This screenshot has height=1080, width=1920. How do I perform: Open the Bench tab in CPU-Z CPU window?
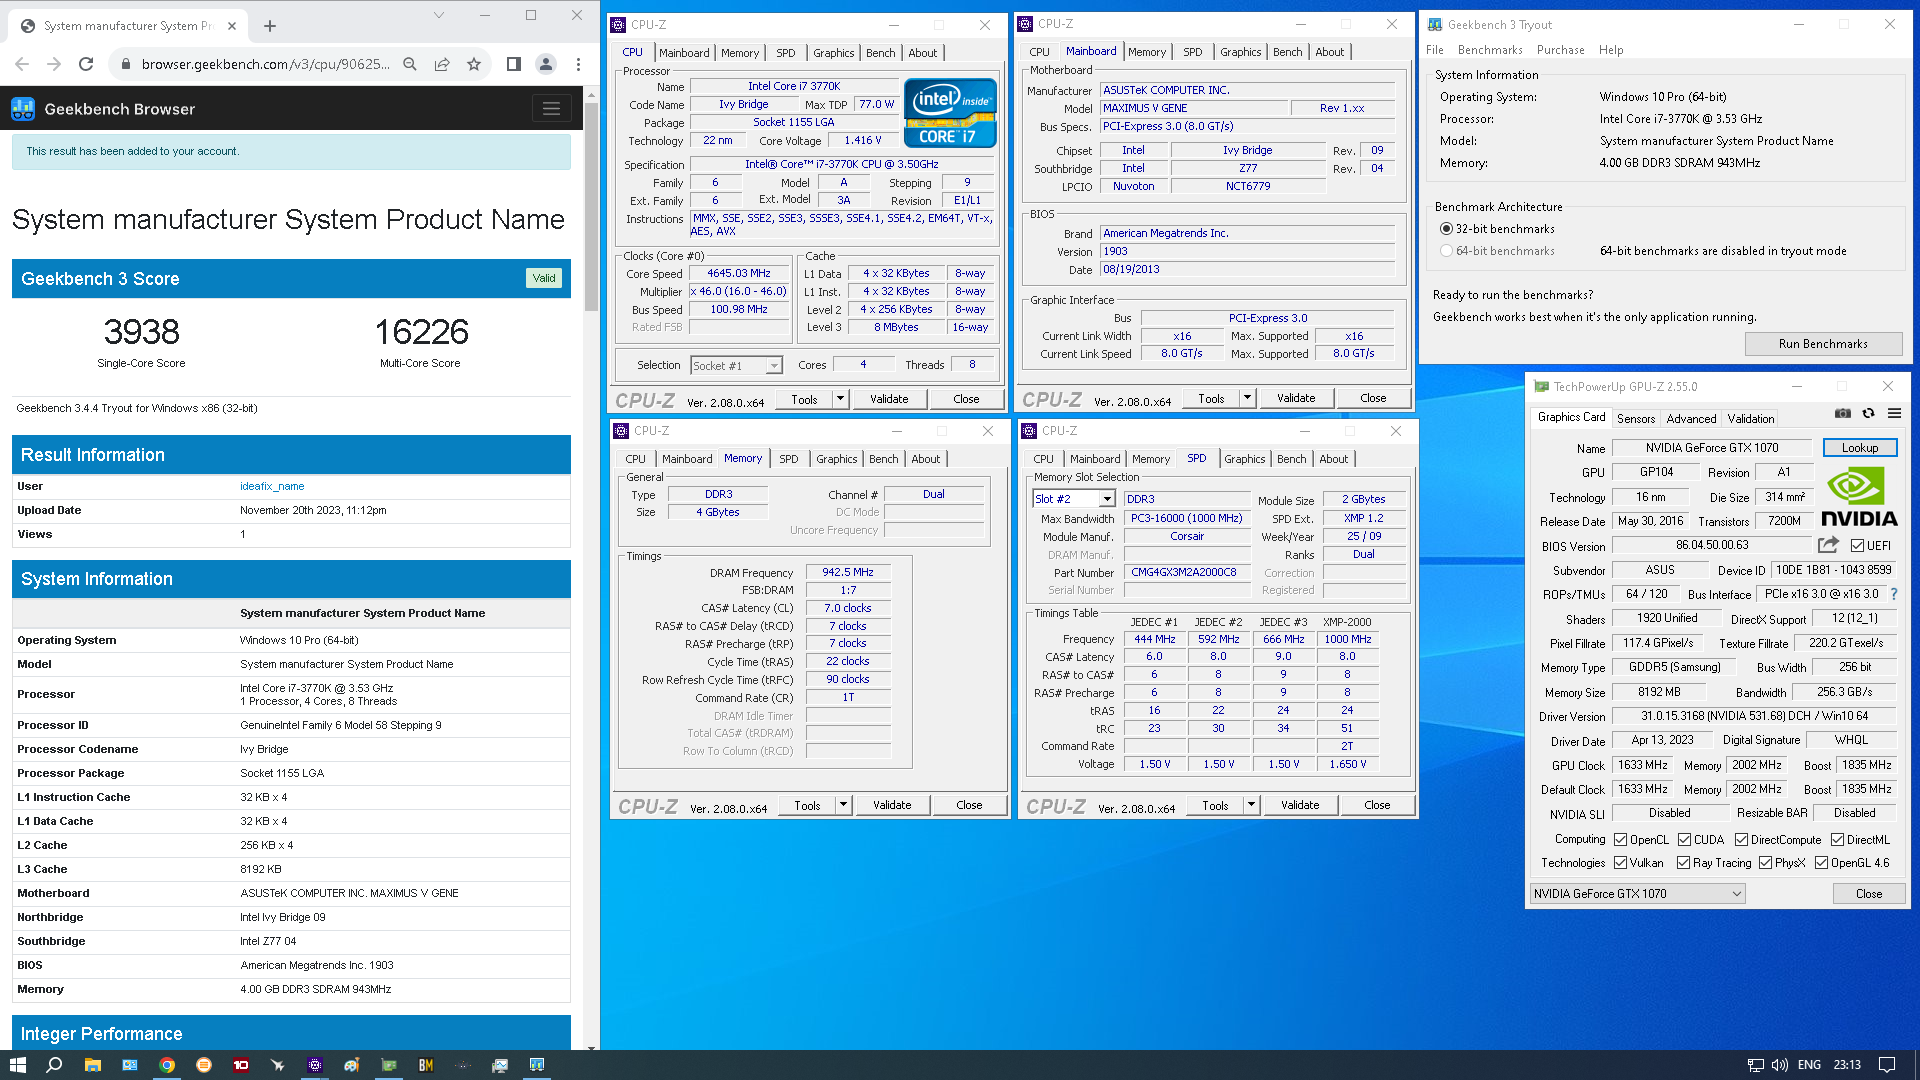click(880, 53)
